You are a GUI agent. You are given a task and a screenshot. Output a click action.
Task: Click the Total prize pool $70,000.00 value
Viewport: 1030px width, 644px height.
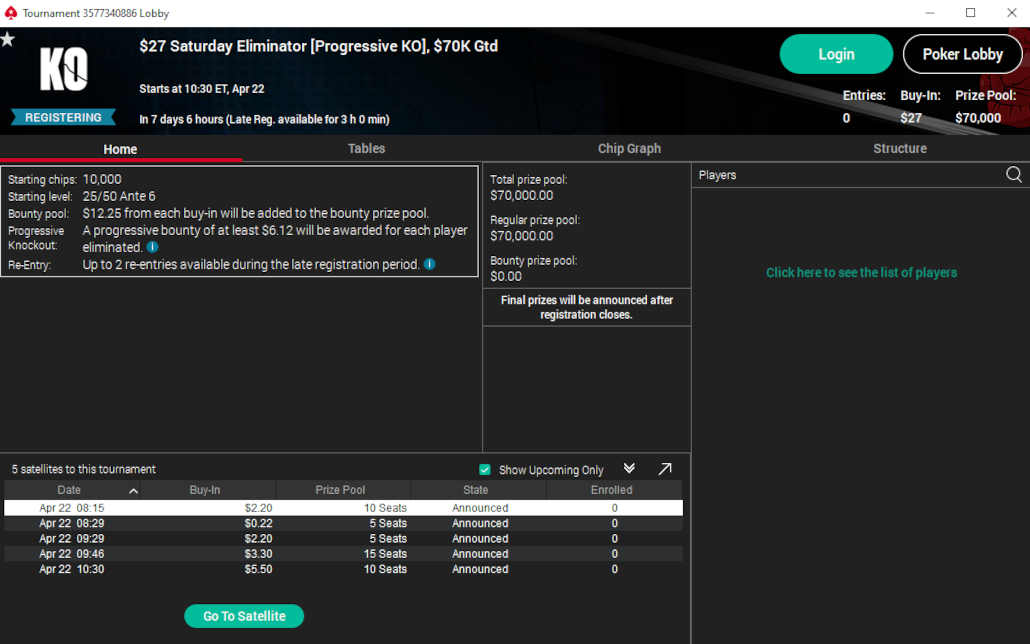tap(522, 195)
